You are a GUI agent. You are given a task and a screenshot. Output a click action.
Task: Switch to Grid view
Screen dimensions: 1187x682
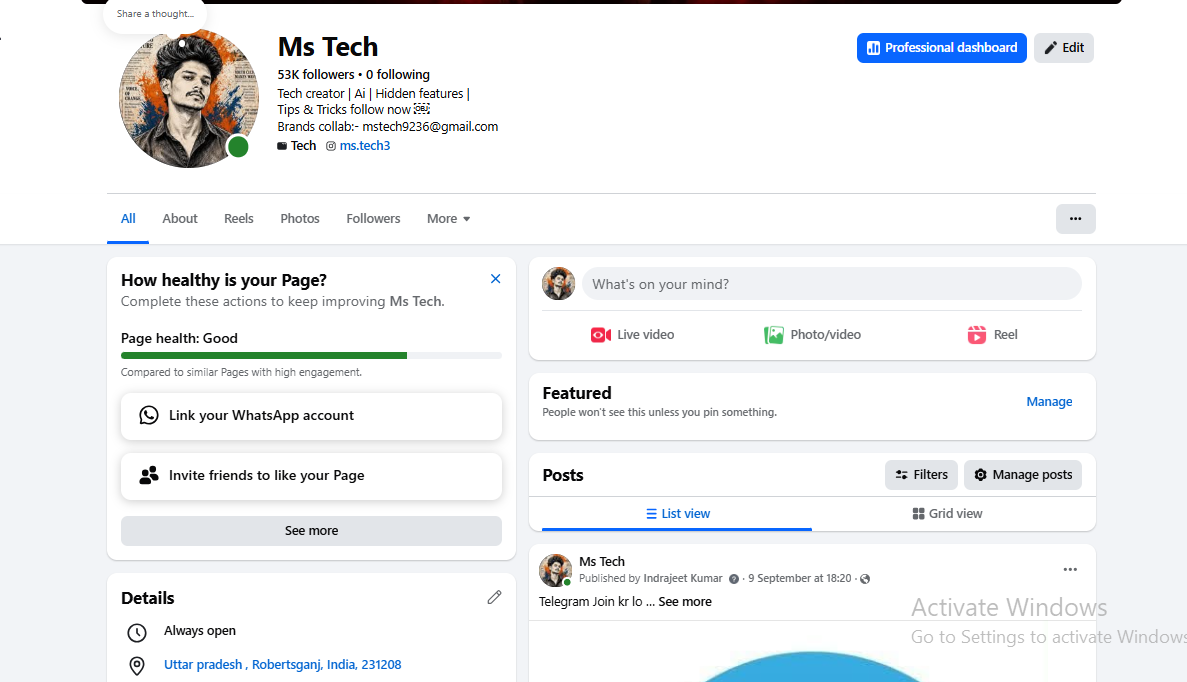click(x=947, y=513)
